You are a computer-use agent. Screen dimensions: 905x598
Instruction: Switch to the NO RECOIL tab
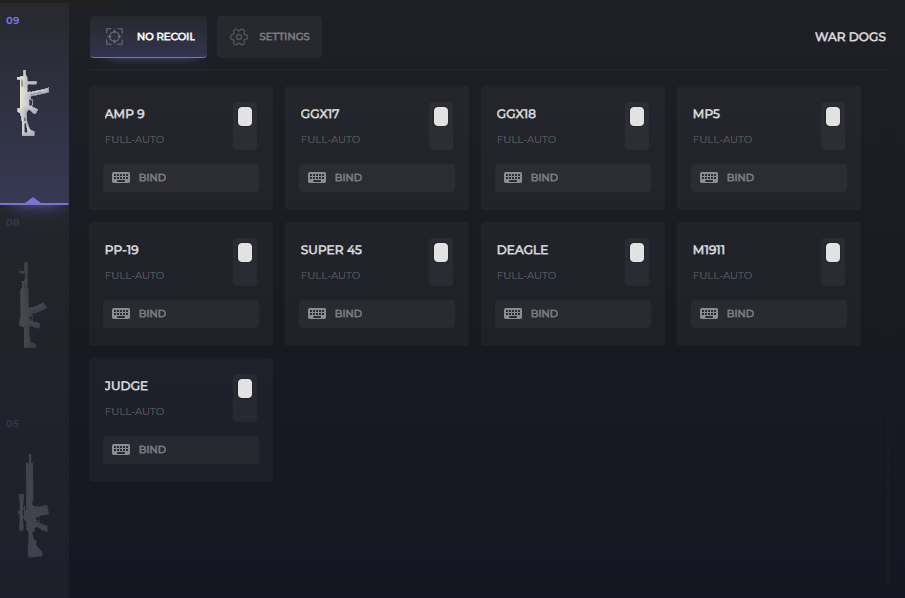148,37
